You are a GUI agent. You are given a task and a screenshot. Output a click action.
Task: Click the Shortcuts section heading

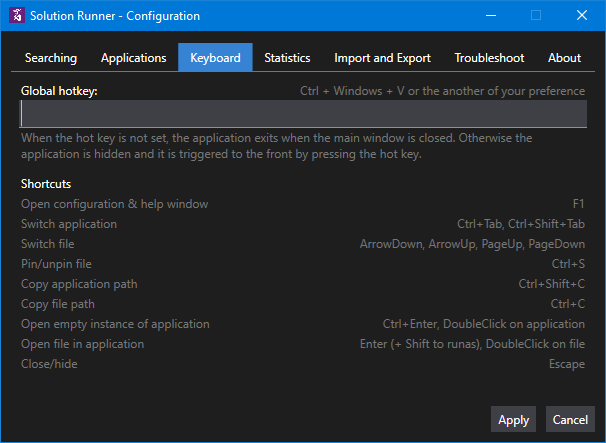pos(46,184)
